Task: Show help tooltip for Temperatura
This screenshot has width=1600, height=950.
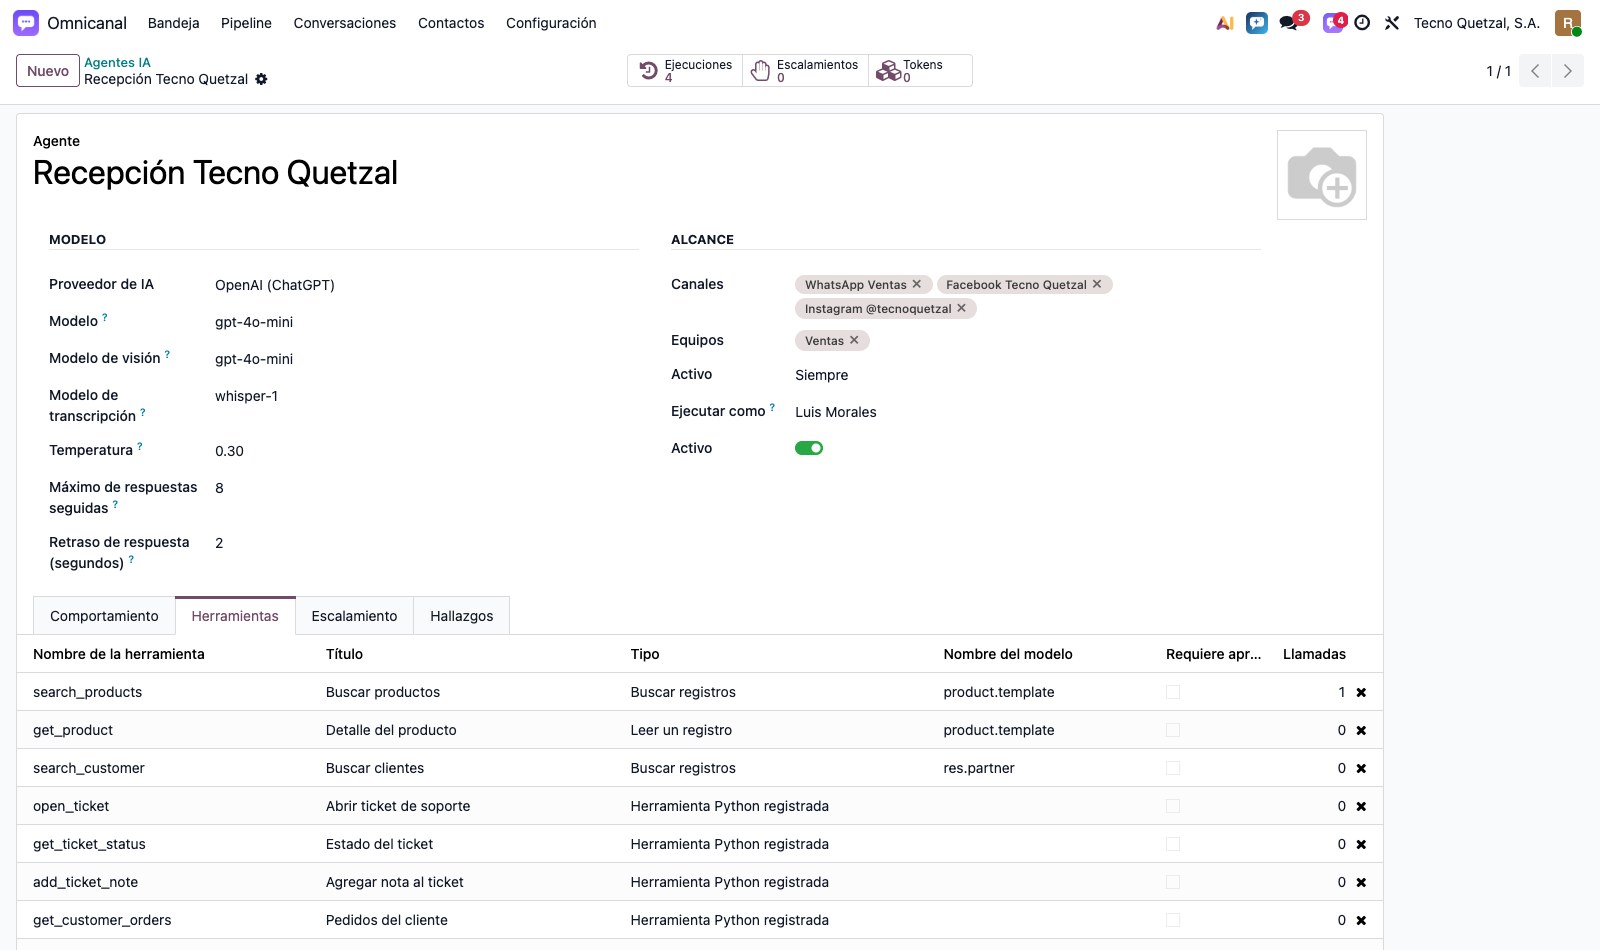Action: (x=140, y=446)
